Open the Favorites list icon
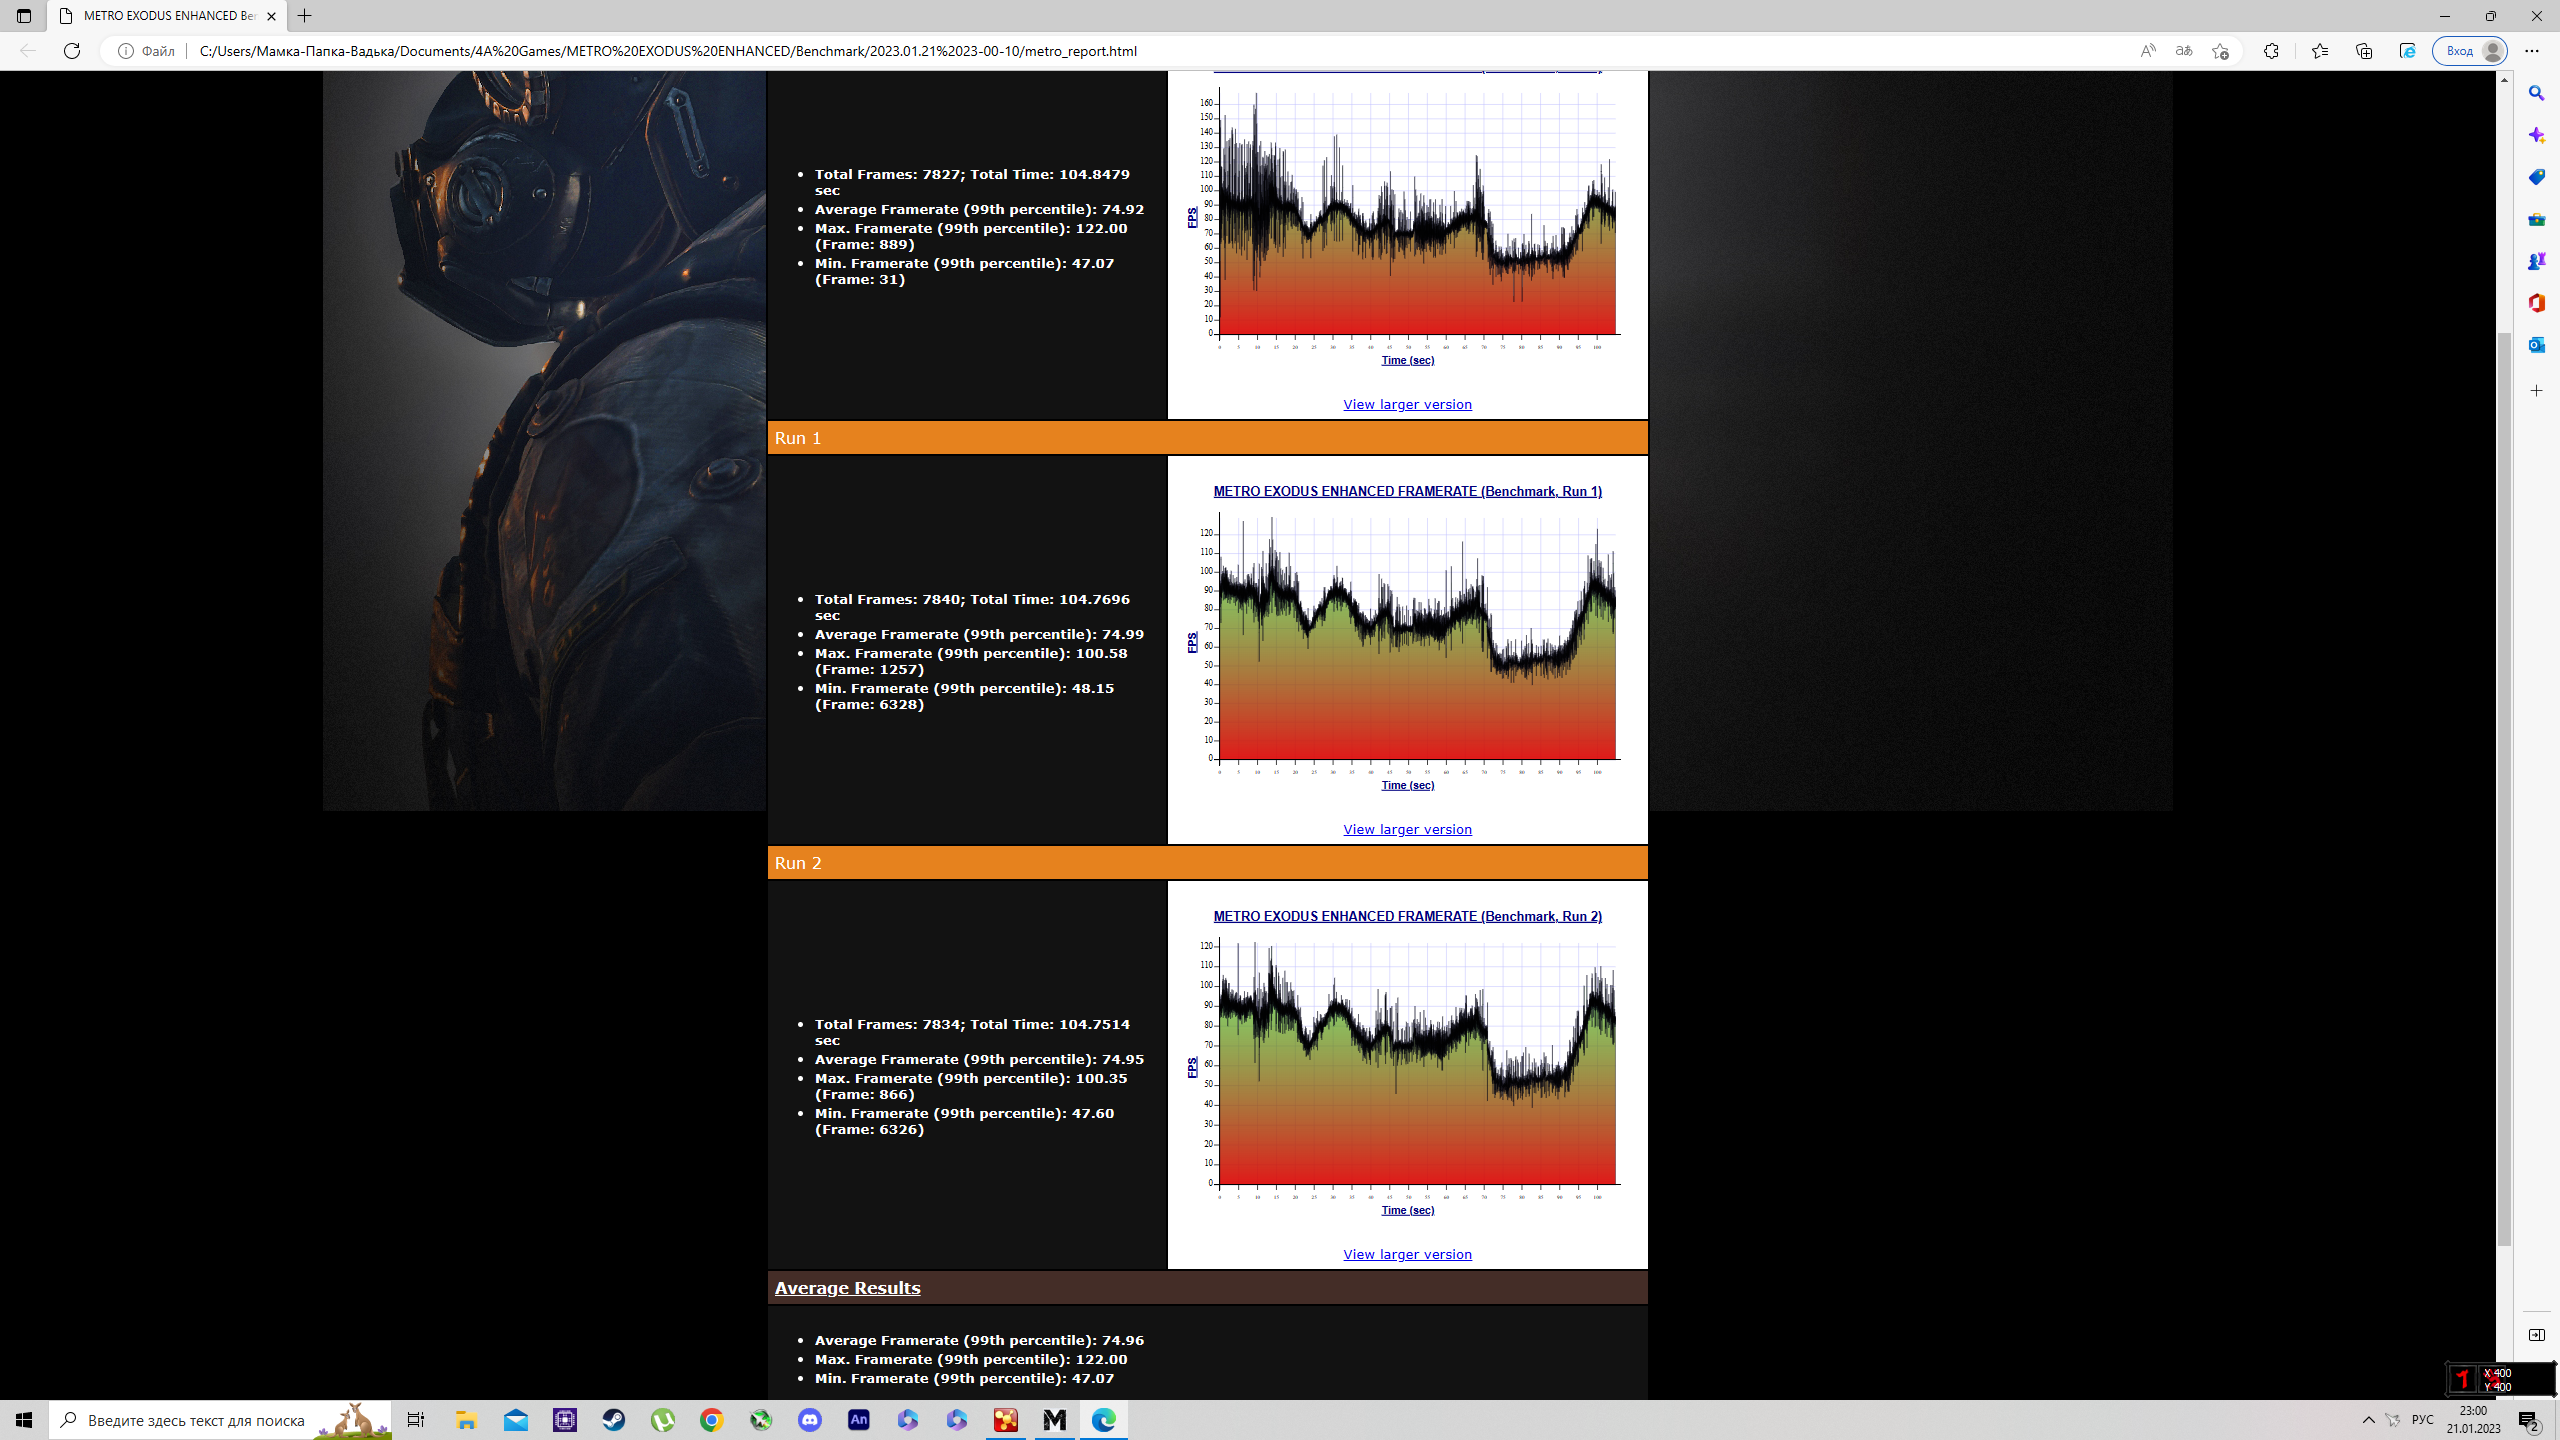 pyautogui.click(x=2320, y=51)
